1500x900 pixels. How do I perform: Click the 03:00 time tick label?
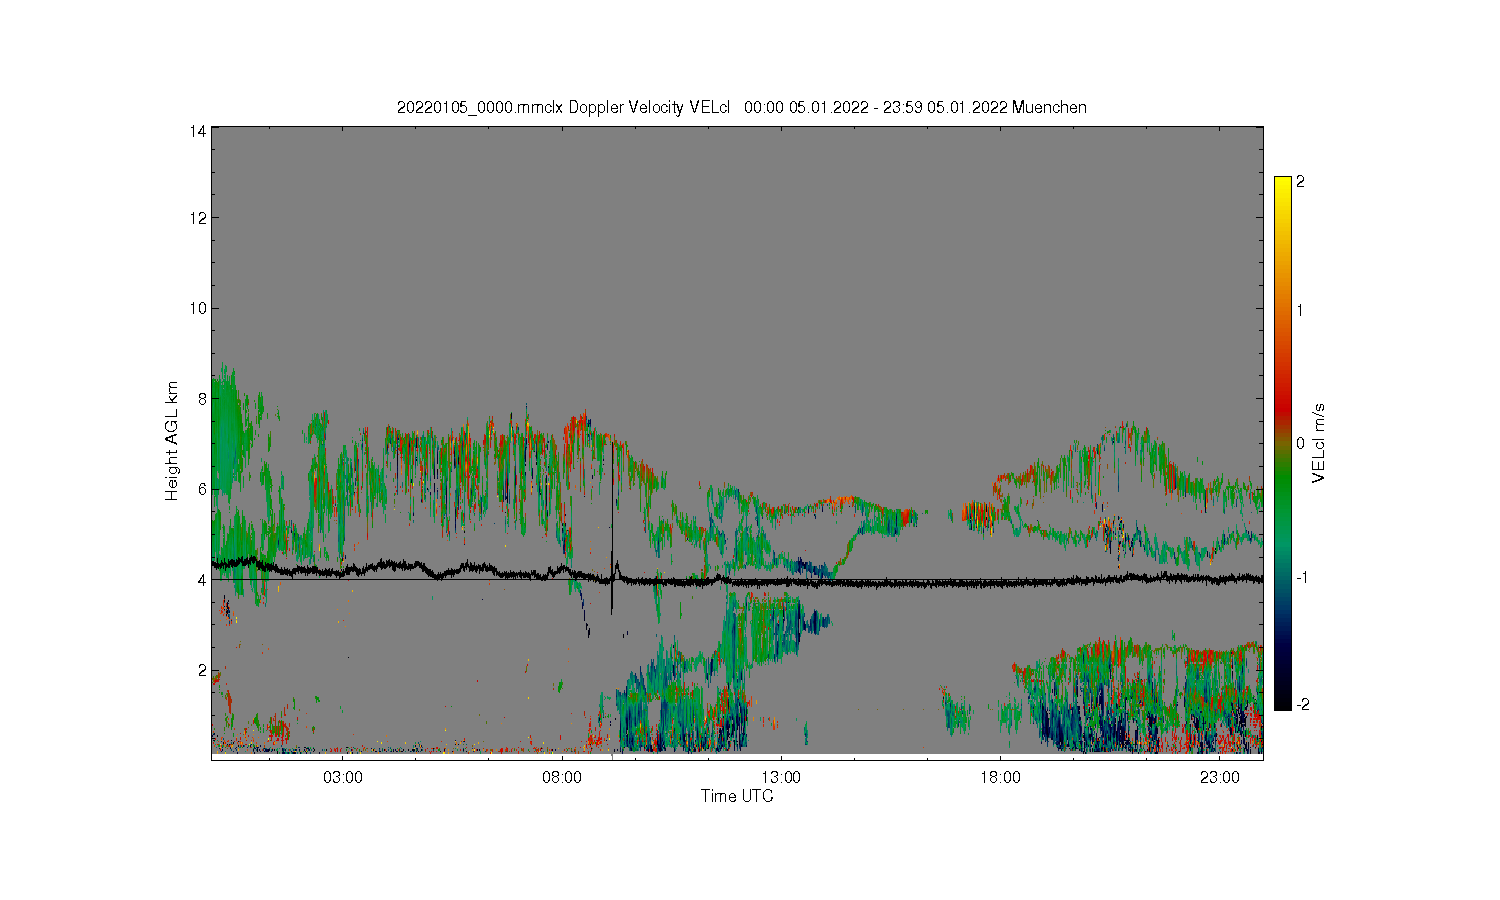(x=343, y=777)
